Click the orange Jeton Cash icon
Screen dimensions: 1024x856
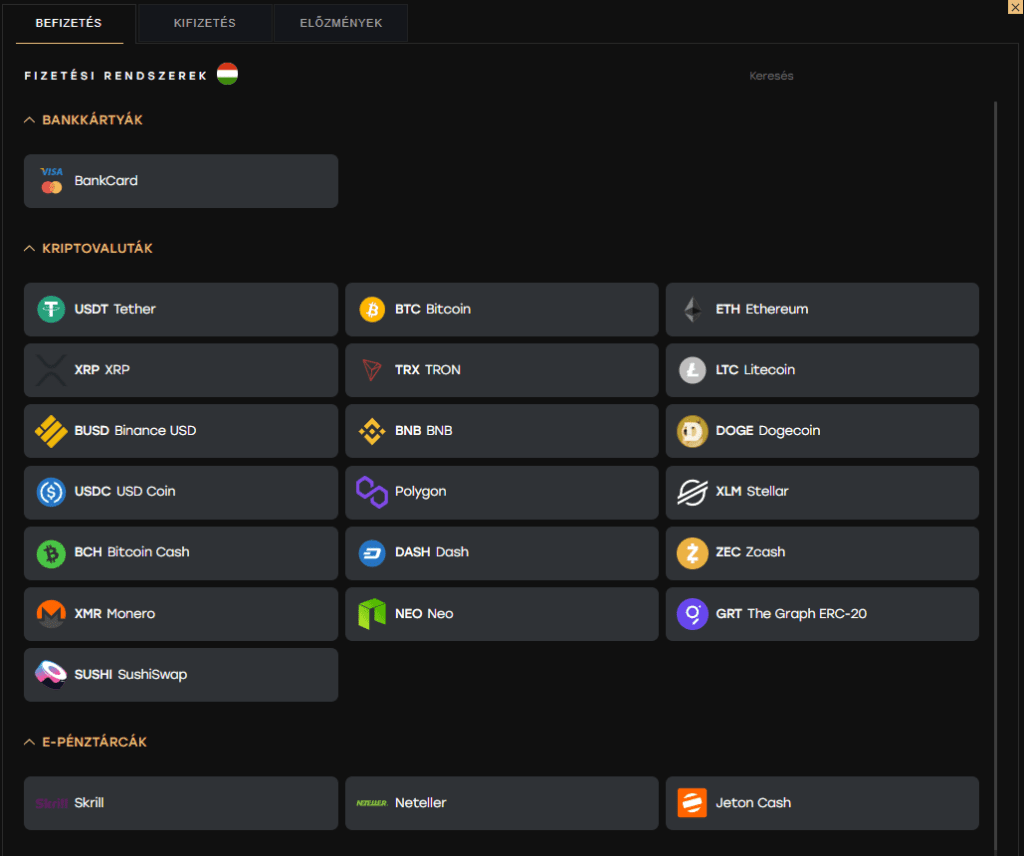click(692, 803)
